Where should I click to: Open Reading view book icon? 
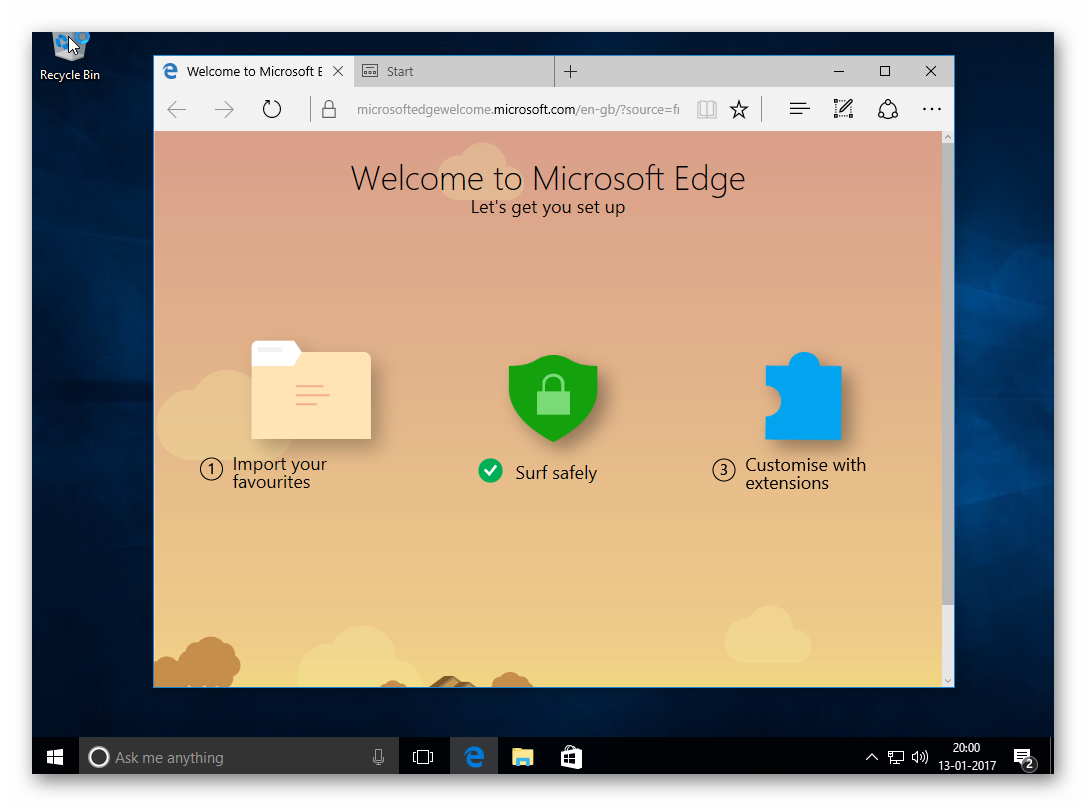[x=706, y=109]
